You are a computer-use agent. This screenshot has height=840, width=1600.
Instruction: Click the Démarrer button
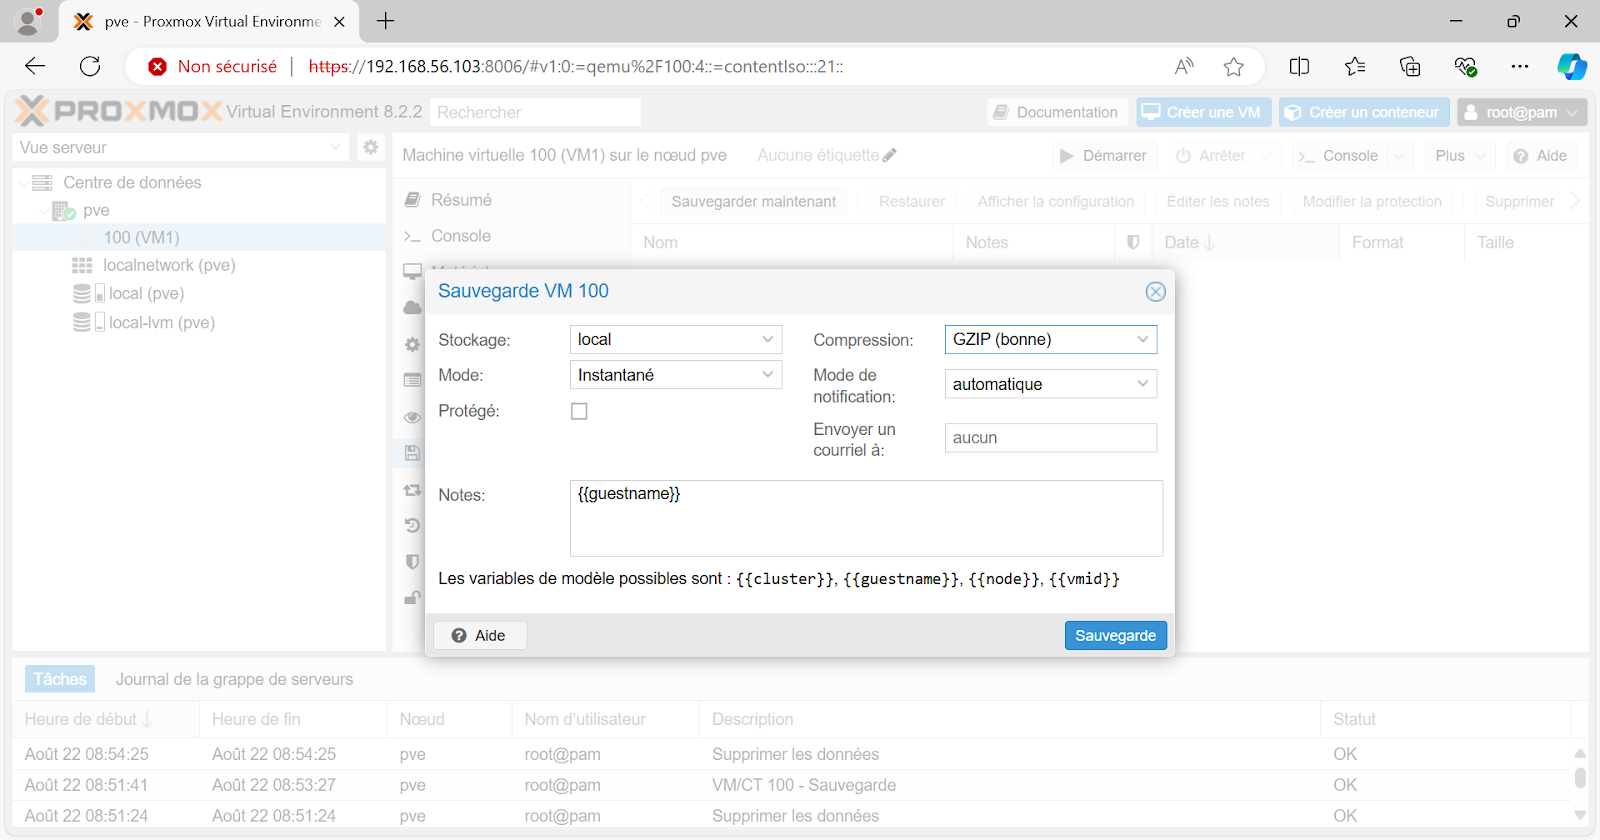pos(1103,156)
